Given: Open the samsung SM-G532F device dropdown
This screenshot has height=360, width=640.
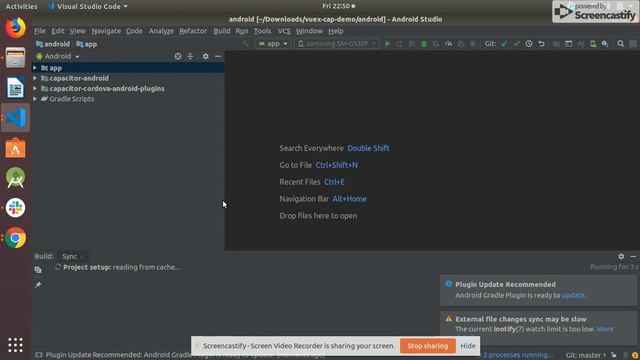Looking at the screenshot, I should click(x=337, y=44).
